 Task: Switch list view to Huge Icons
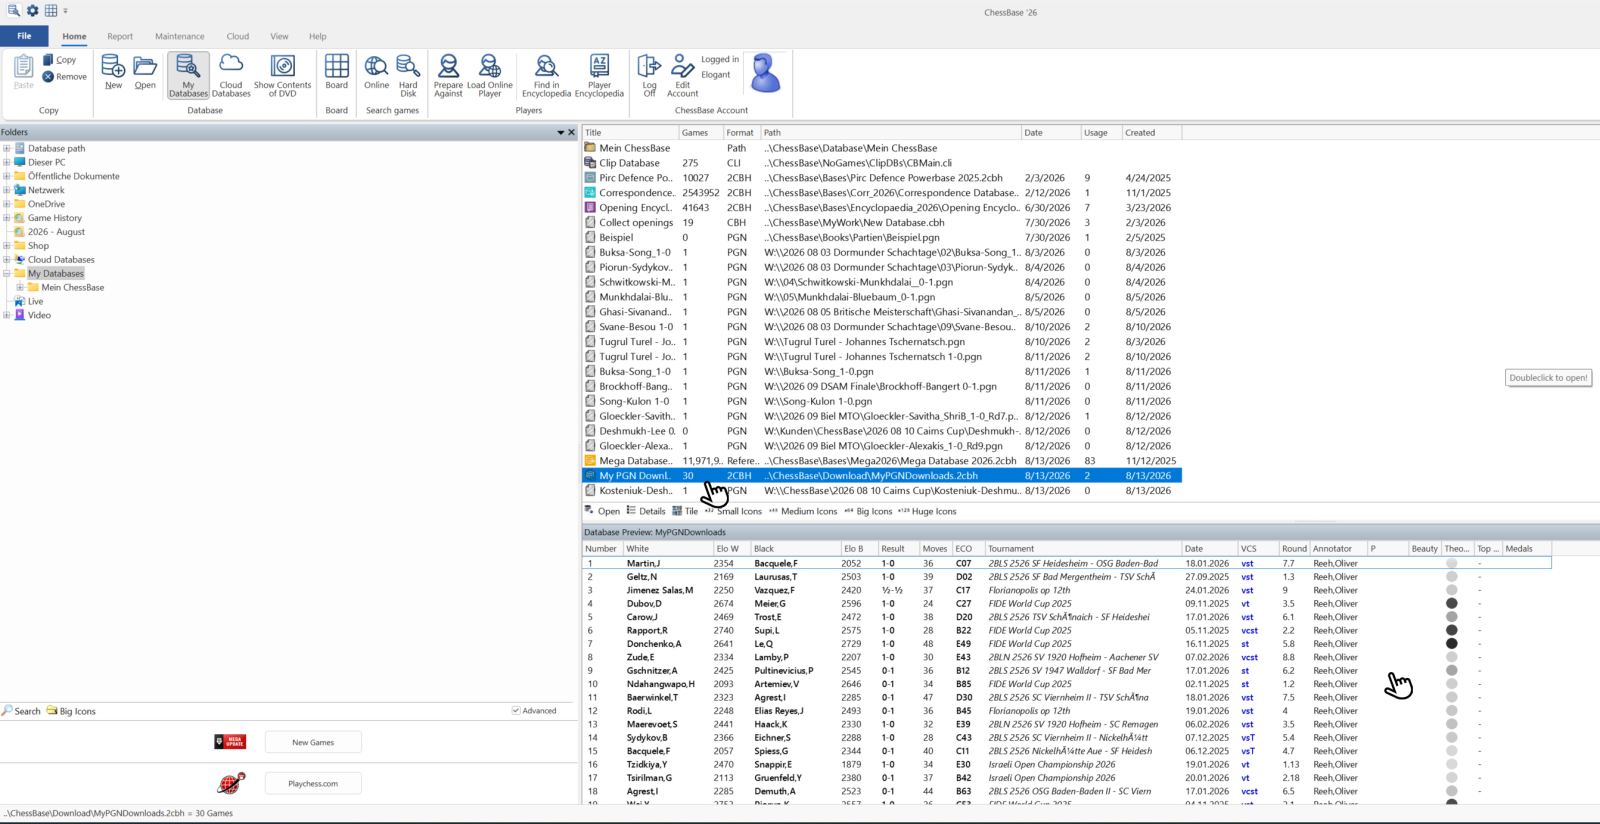coord(927,511)
